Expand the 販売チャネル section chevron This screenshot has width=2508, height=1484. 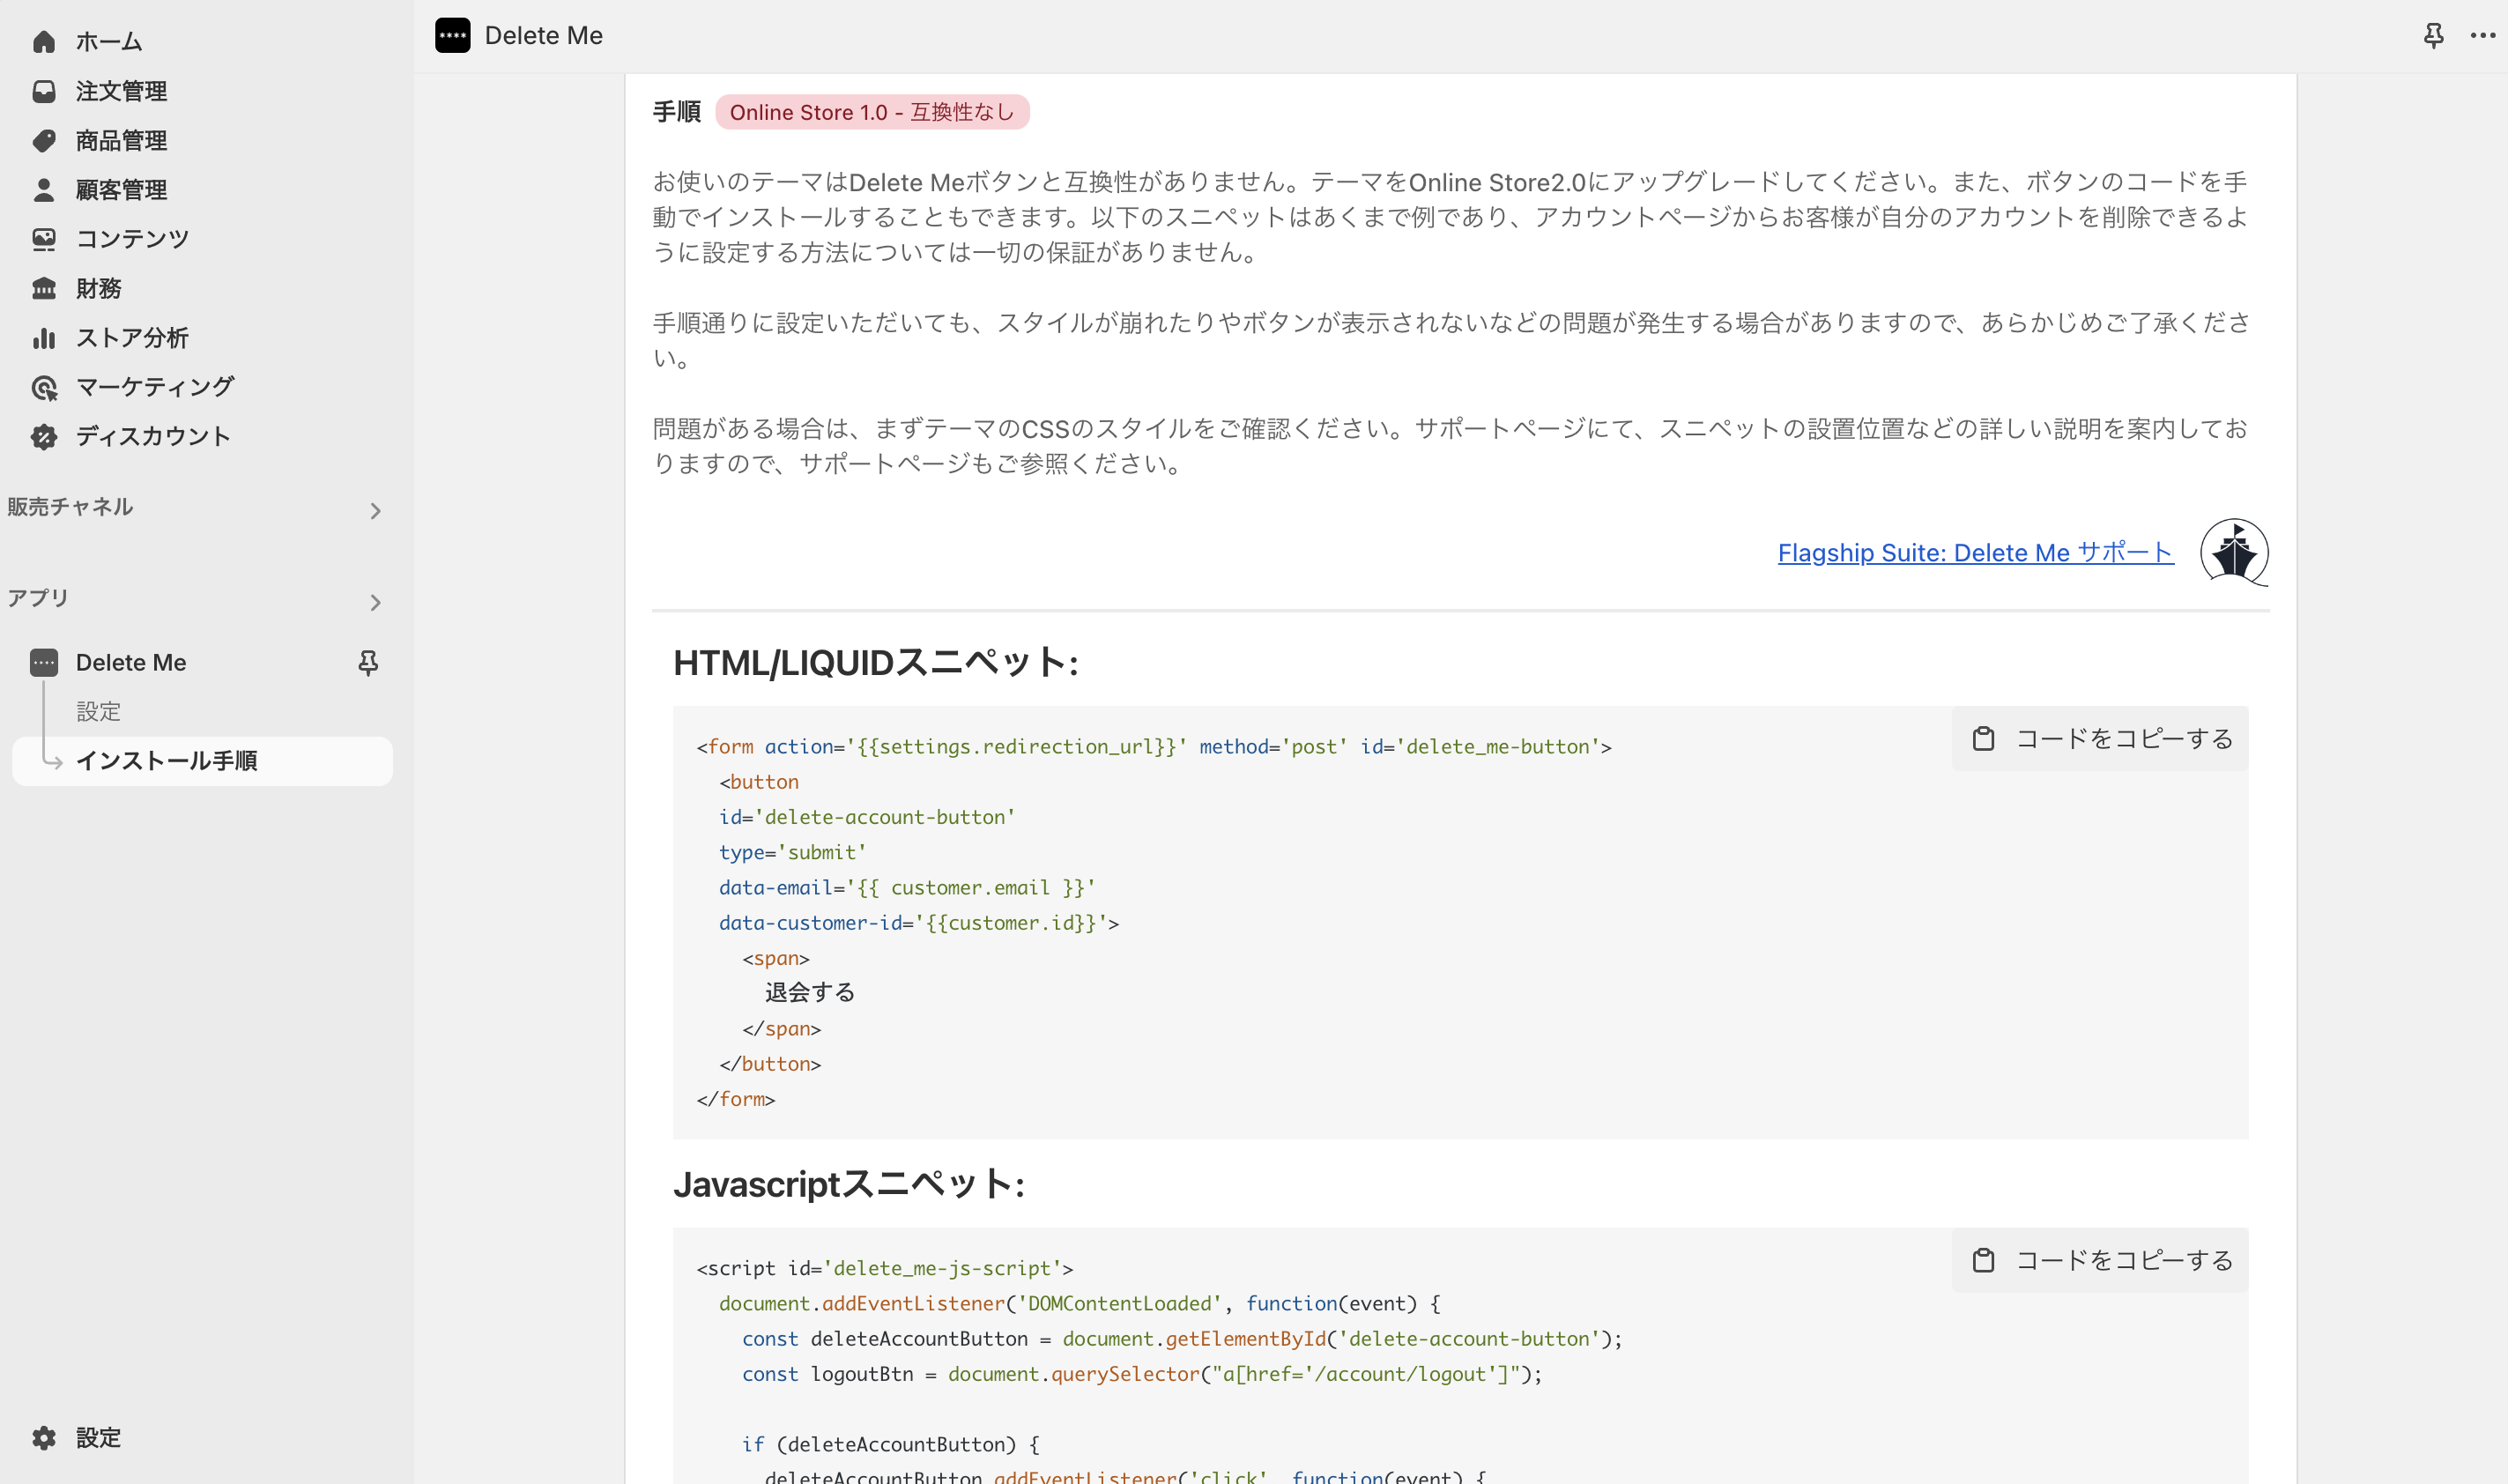375,511
